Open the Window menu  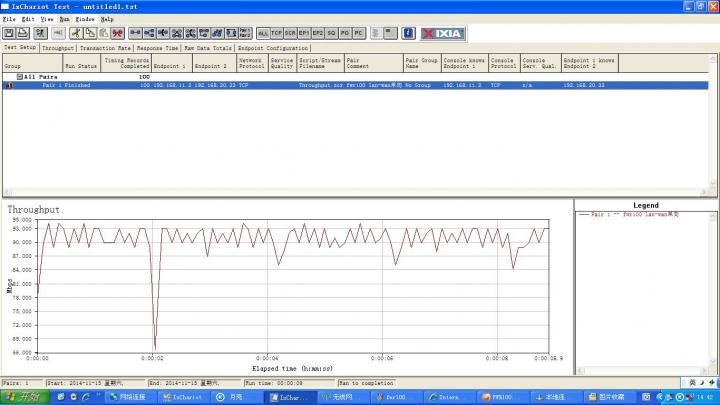[x=84, y=19]
